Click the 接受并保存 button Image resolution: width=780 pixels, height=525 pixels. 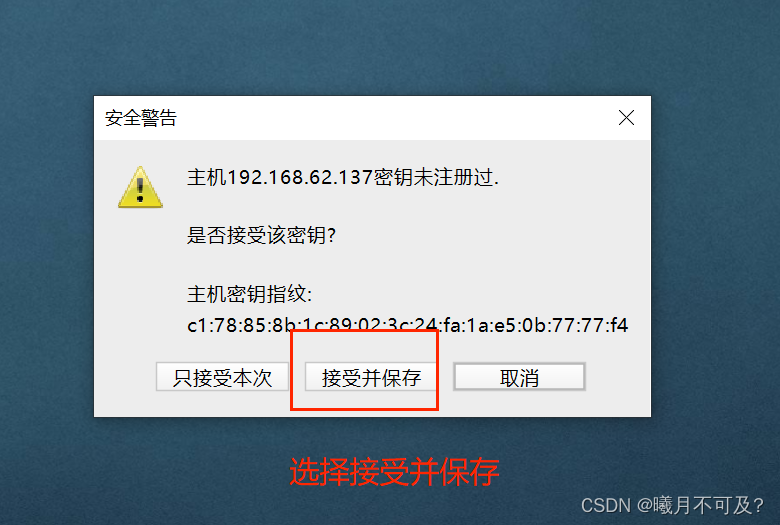[x=371, y=377]
